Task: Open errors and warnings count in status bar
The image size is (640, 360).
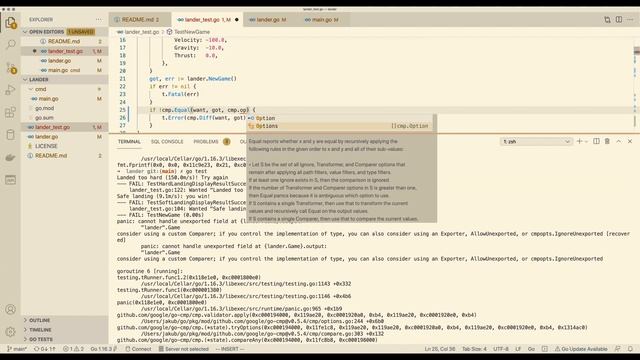Action: pos(73,349)
